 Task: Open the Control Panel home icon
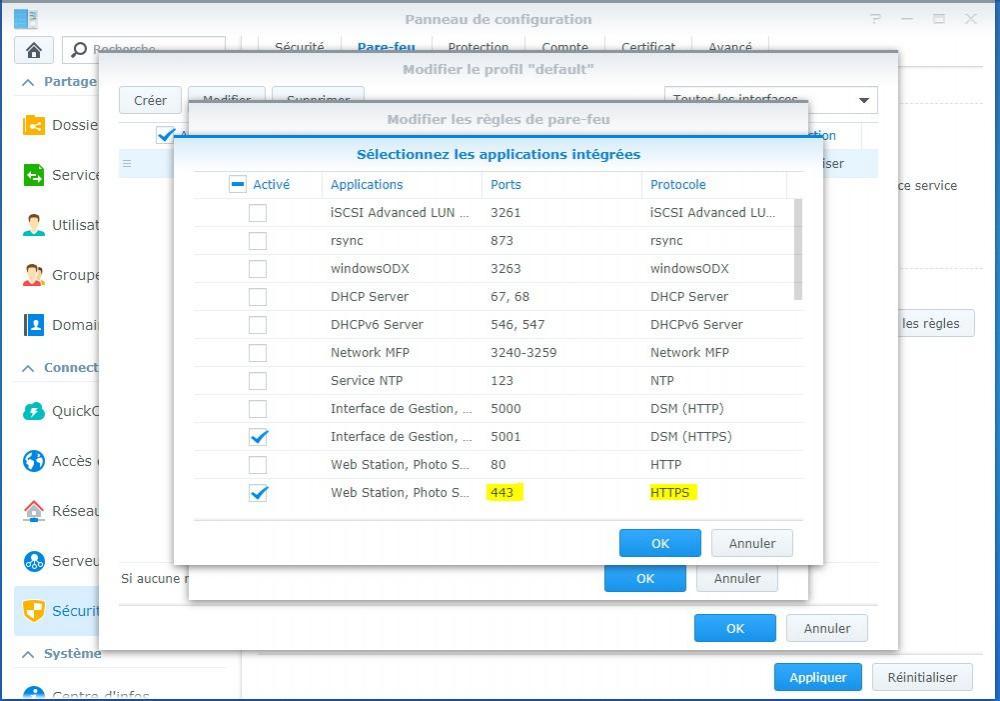tap(34, 50)
